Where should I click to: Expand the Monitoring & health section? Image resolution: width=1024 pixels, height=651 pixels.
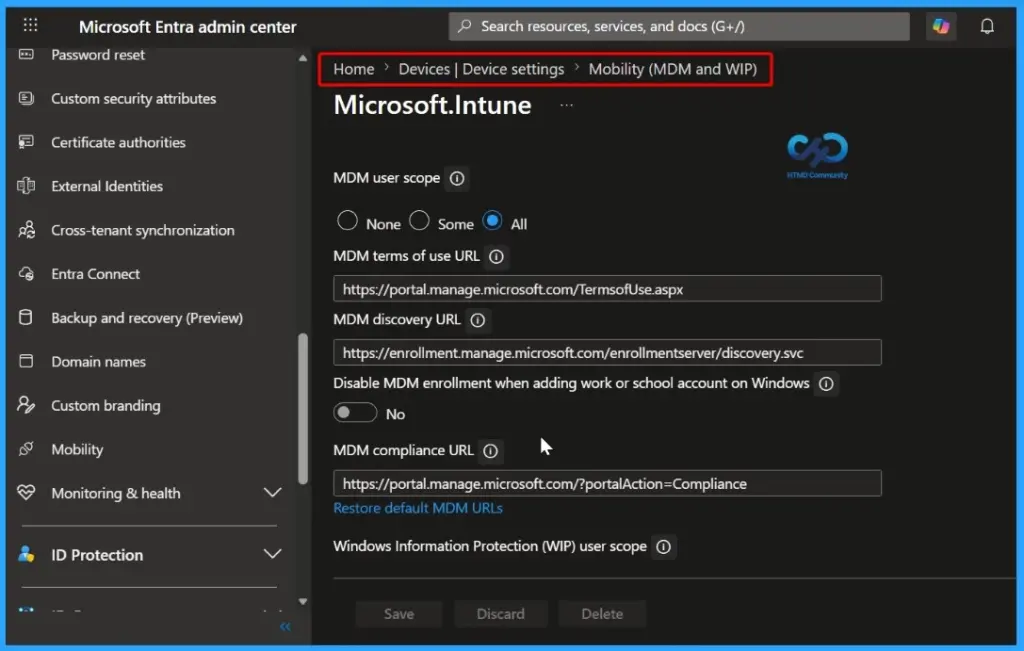click(272, 492)
